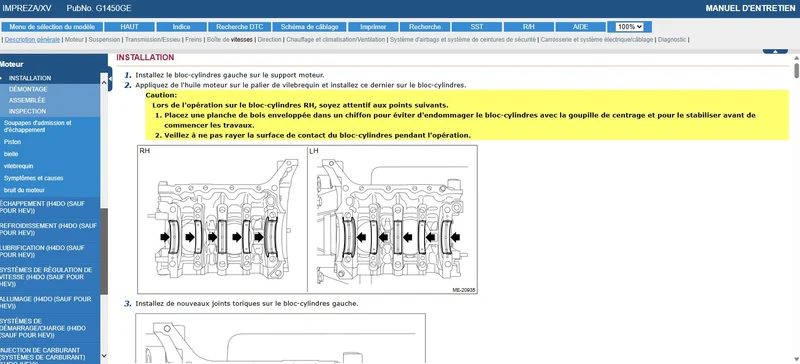Select Boîte de vitesses section
The image size is (800, 364).
pos(230,40)
